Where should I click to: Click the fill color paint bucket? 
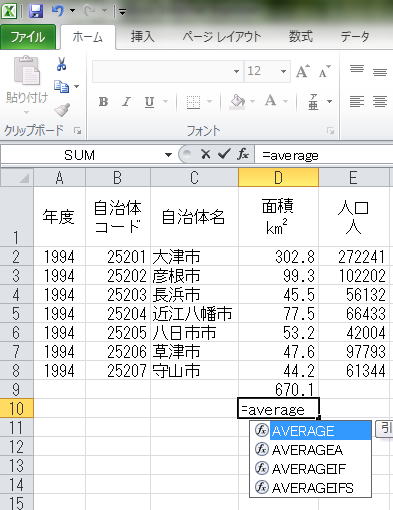237,101
